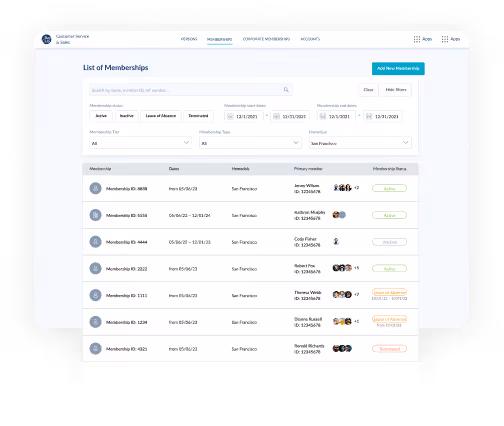This screenshot has height=426, width=504.
Task: Click the List of Memberships heading
Action: (116, 68)
